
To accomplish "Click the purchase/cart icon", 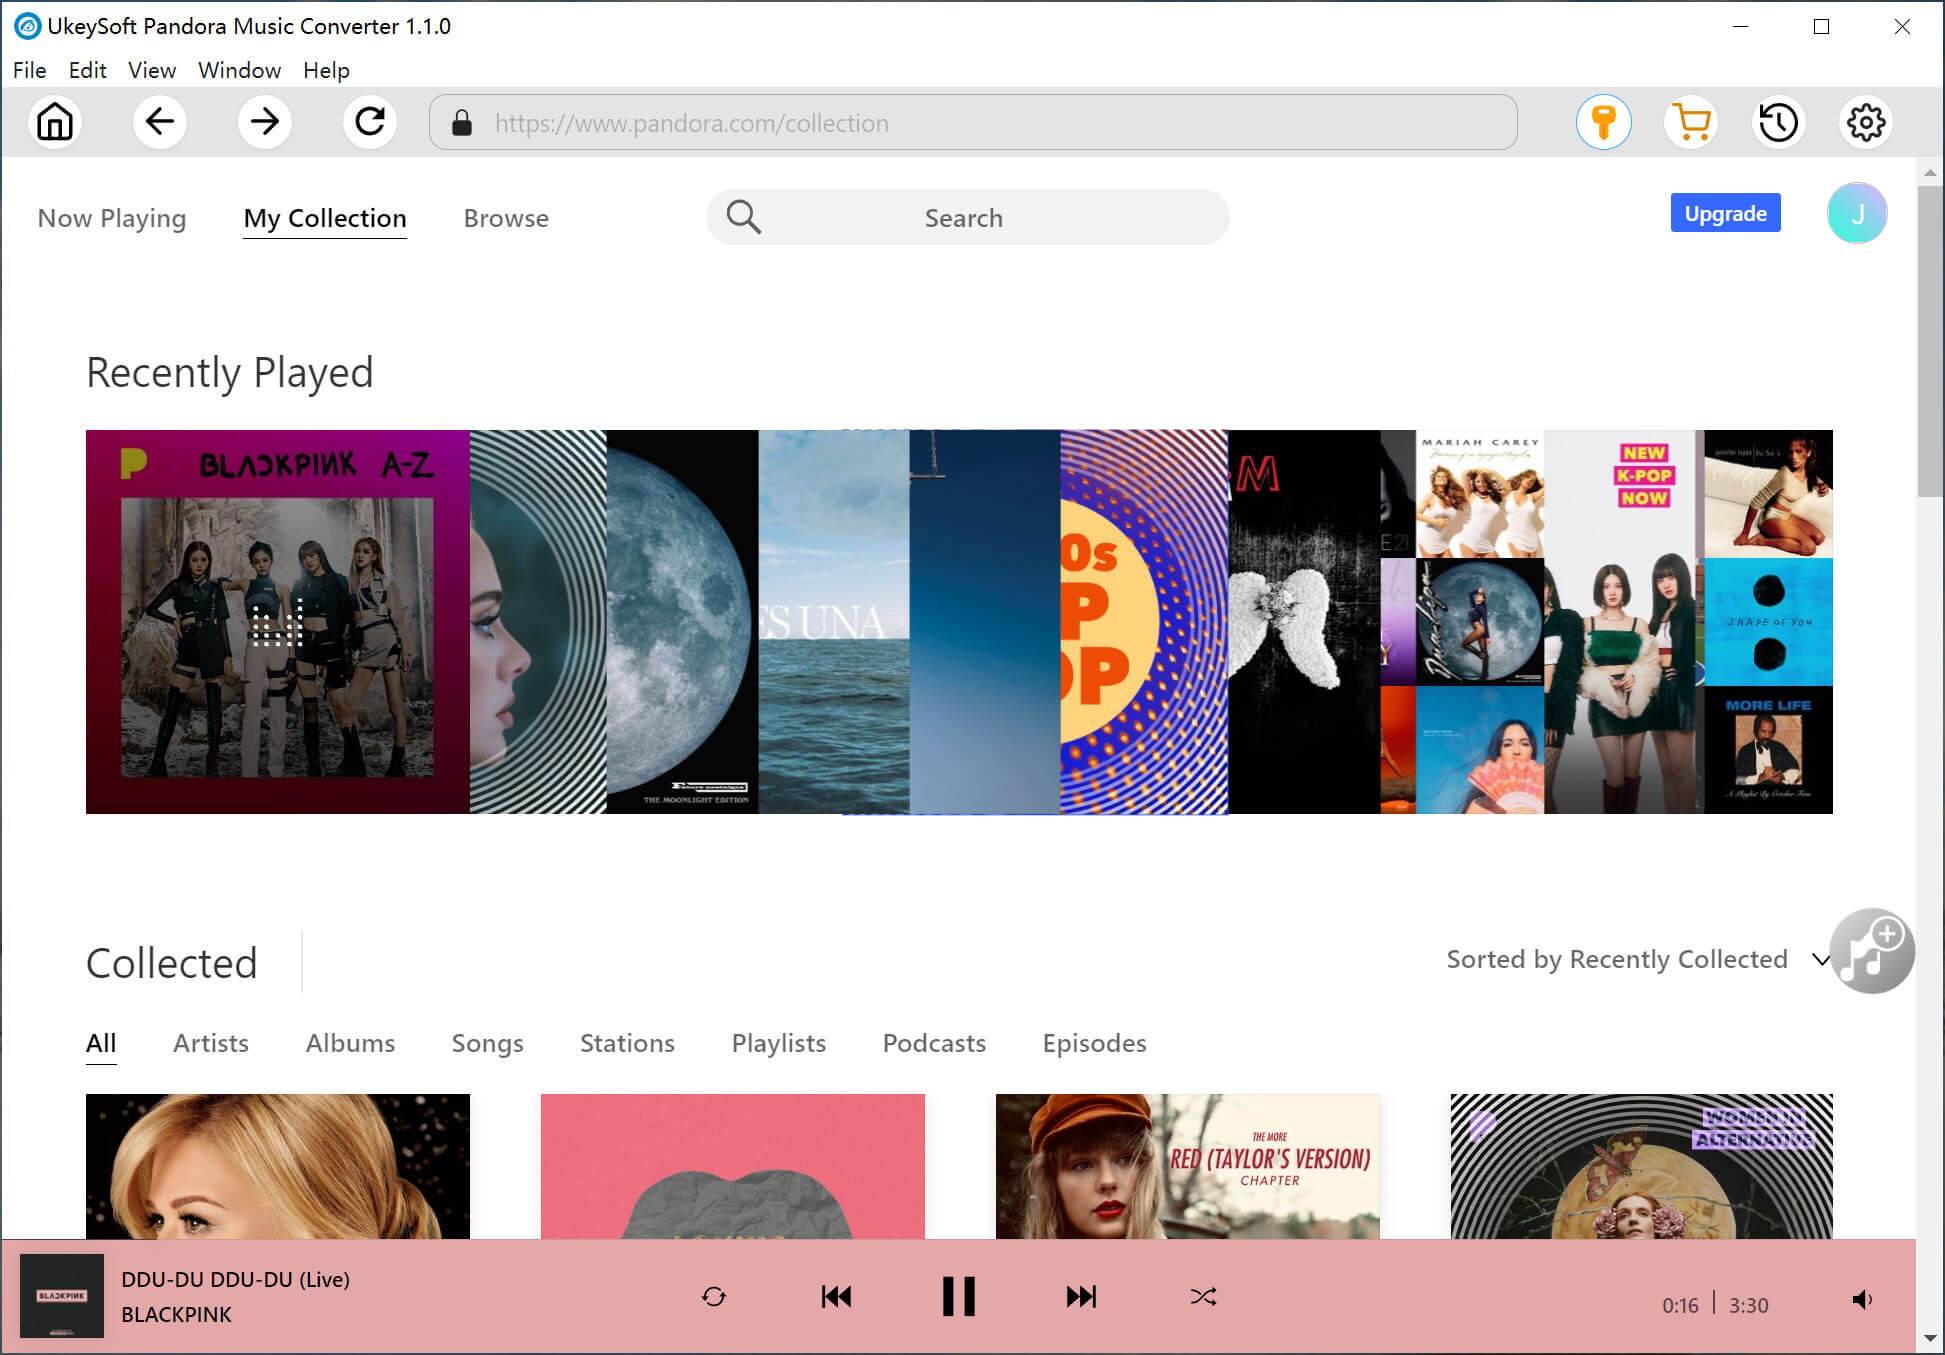I will point(1691,121).
